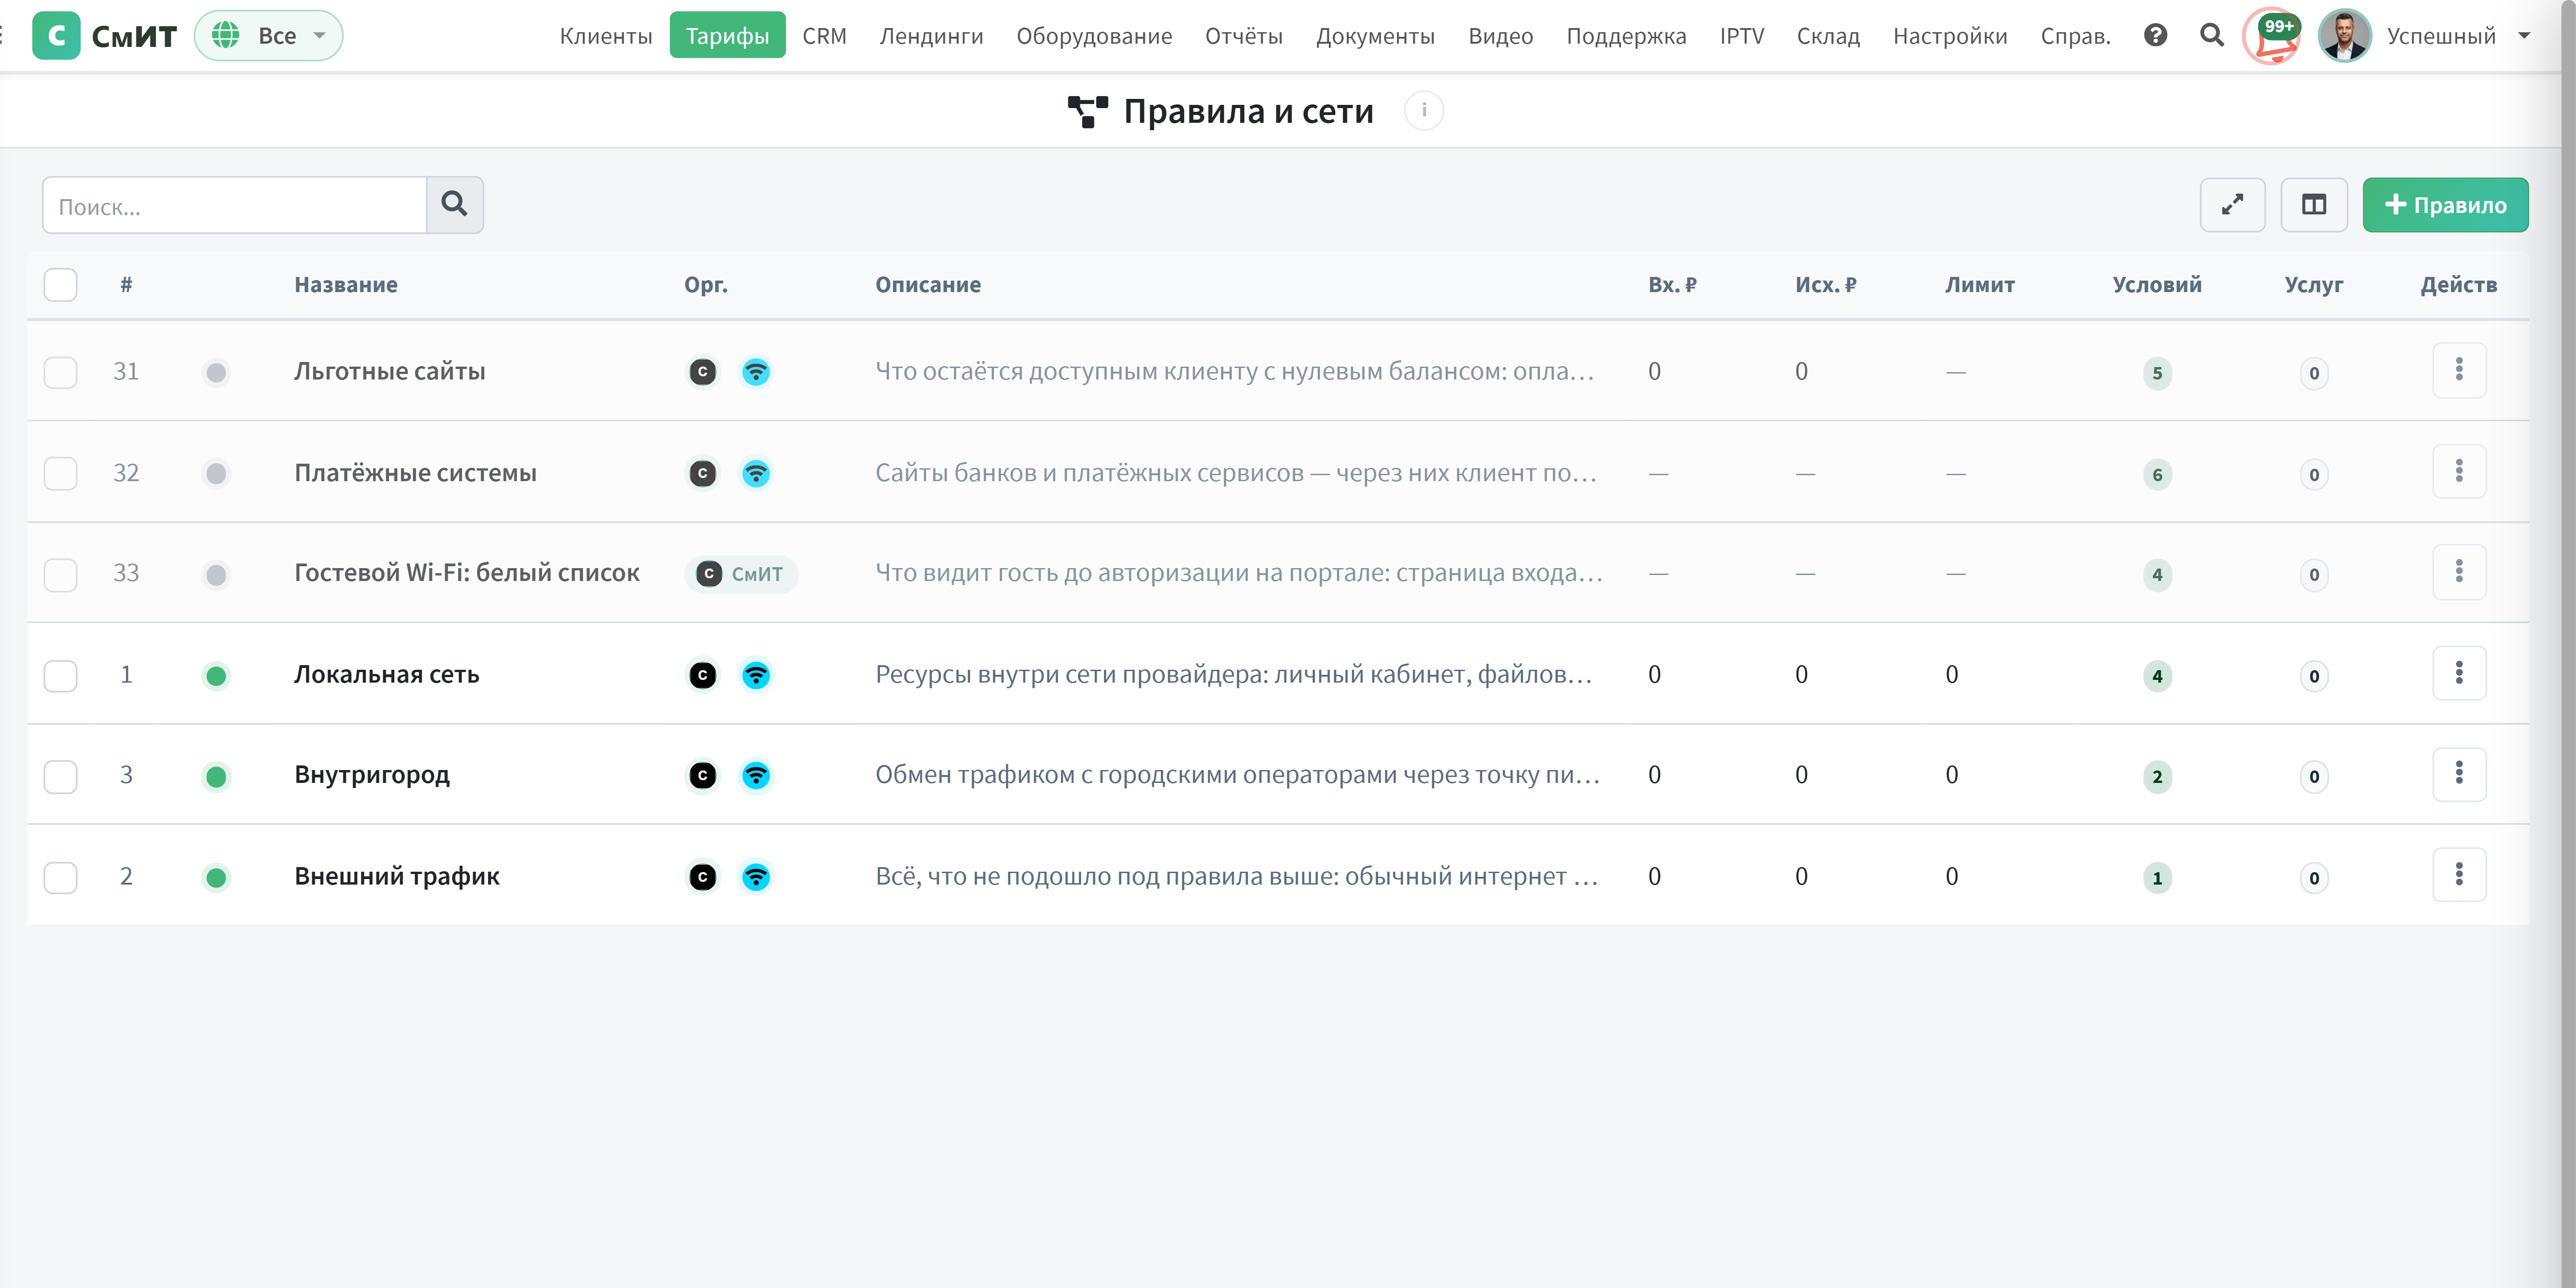
Task: Open the Лендинги menu
Action: point(931,36)
